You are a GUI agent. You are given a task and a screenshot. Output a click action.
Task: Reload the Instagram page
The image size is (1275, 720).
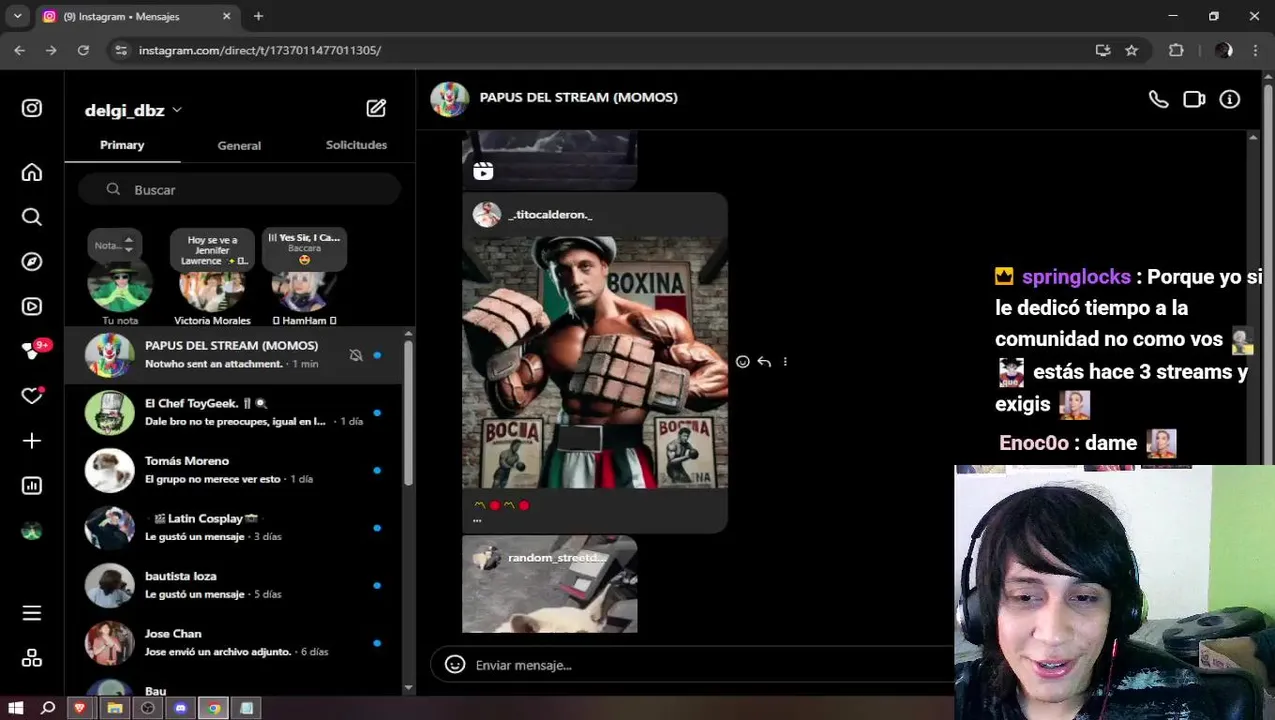pos(83,50)
